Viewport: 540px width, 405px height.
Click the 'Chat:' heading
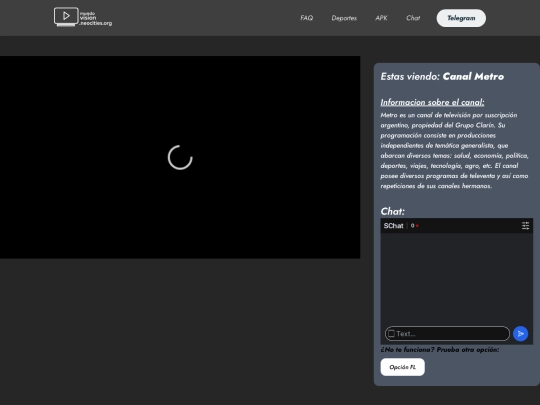click(x=393, y=211)
